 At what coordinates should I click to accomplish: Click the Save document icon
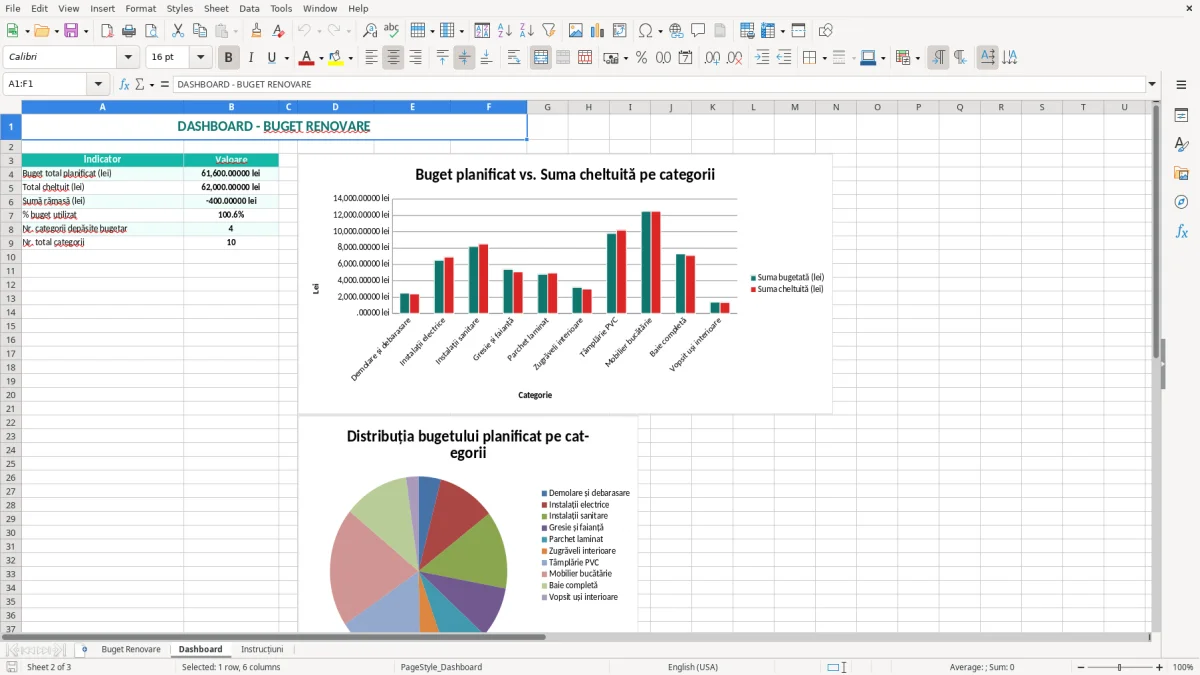71,31
